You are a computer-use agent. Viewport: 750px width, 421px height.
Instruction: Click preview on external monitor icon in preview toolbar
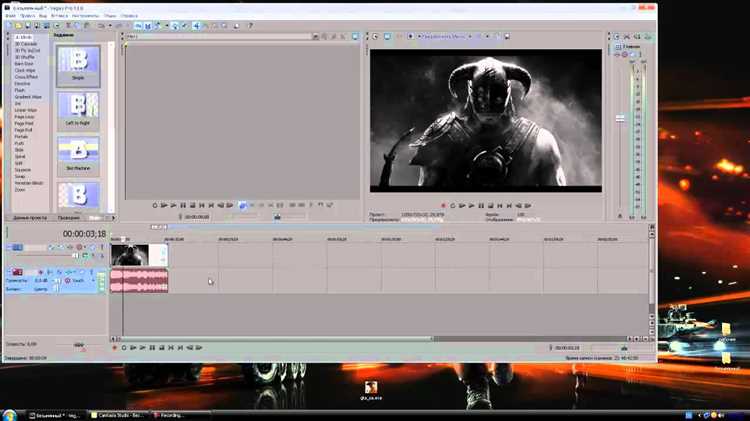click(387, 36)
